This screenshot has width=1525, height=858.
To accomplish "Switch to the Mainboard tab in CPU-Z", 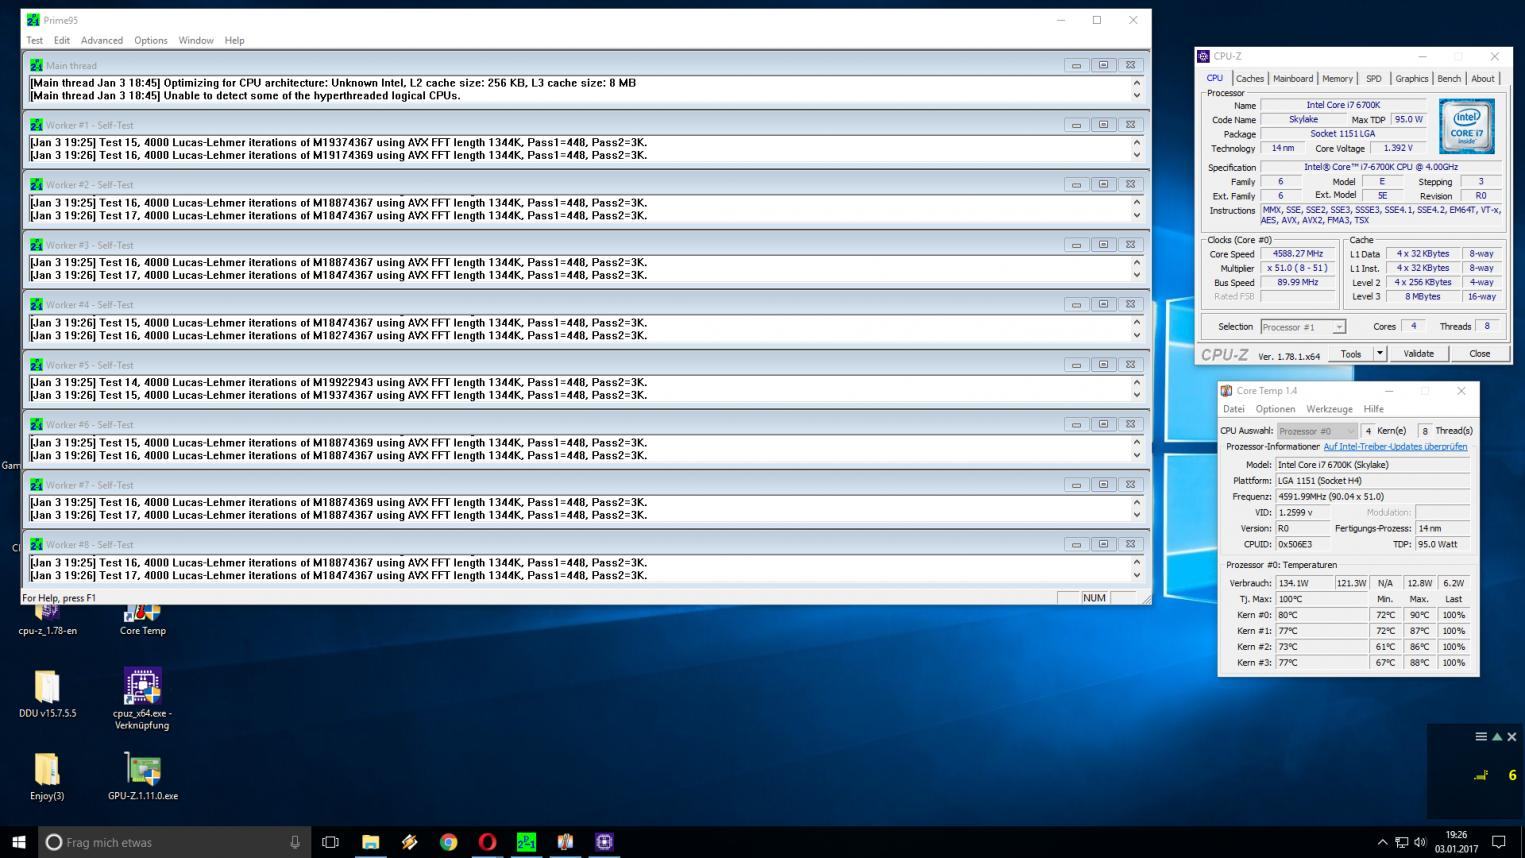I will click(1293, 78).
